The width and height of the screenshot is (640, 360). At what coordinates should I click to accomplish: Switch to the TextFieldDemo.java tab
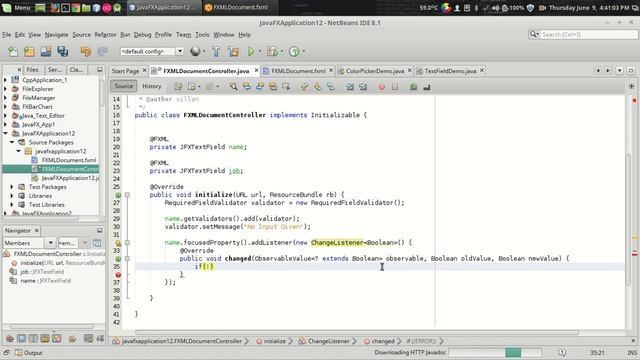click(x=450, y=71)
